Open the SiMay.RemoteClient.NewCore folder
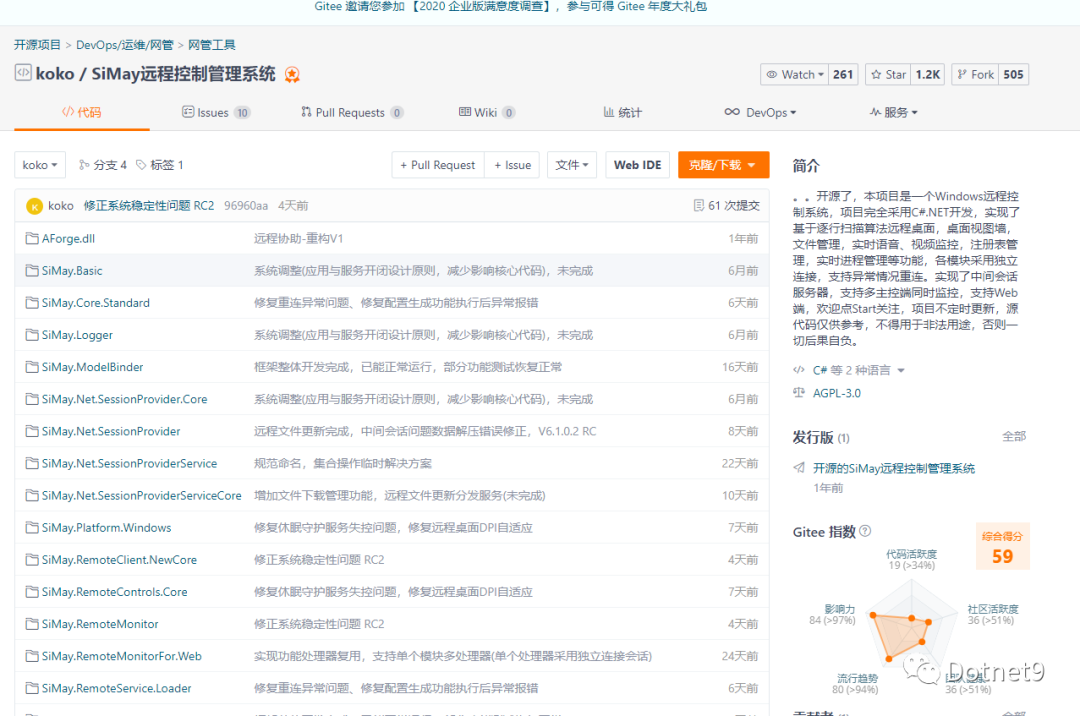Viewport: 1080px width, 716px height. click(x=119, y=560)
